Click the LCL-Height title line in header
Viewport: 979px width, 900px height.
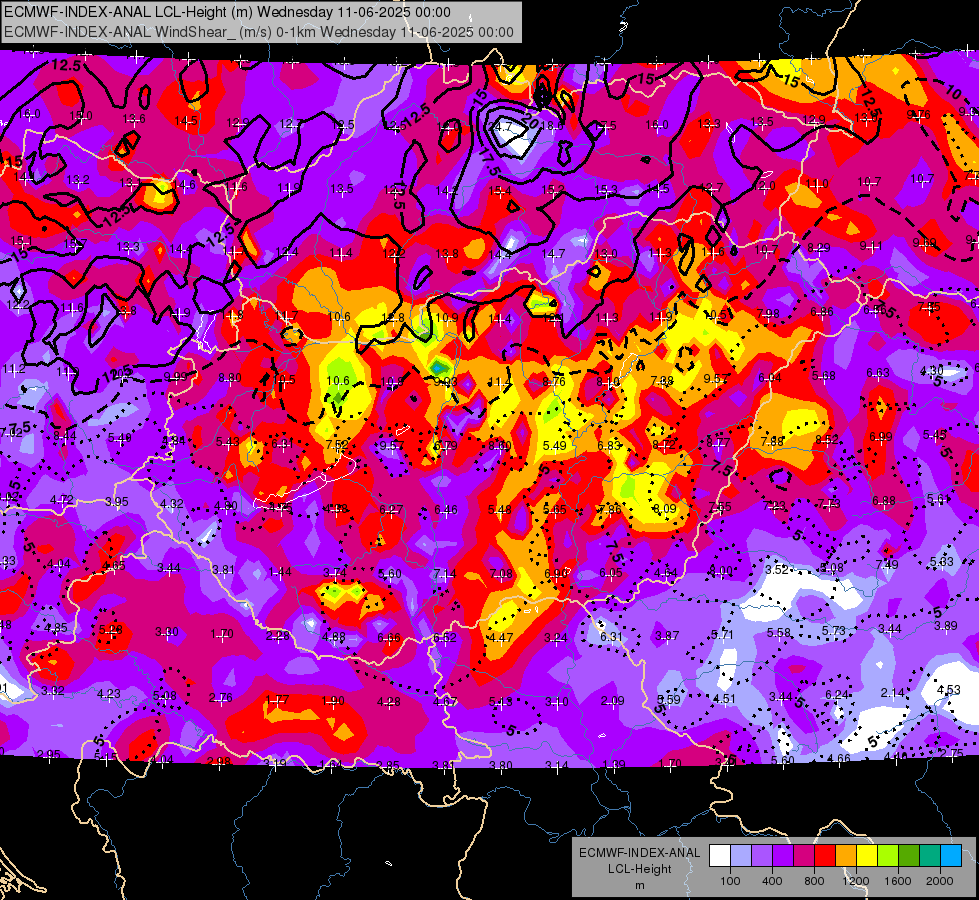(x=227, y=12)
